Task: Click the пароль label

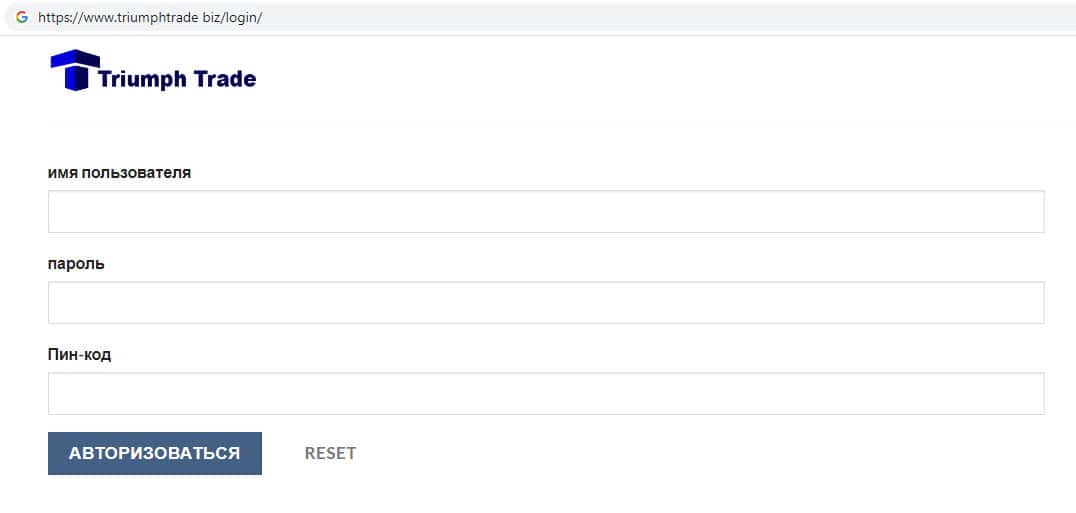Action: (x=76, y=264)
